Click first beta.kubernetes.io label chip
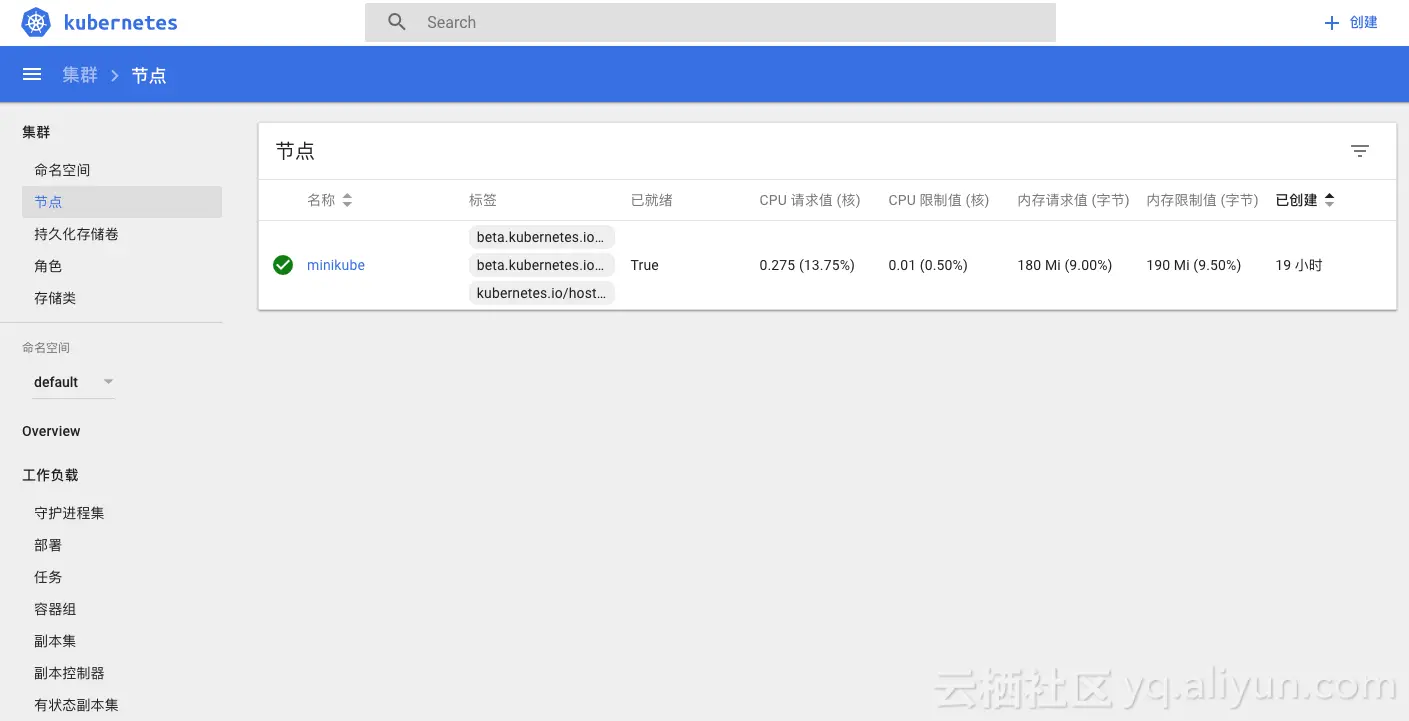This screenshot has height=721, width=1409. click(x=542, y=237)
